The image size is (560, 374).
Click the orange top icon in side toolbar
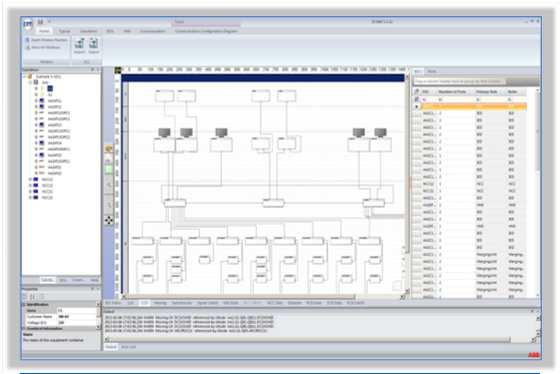[x=109, y=149]
